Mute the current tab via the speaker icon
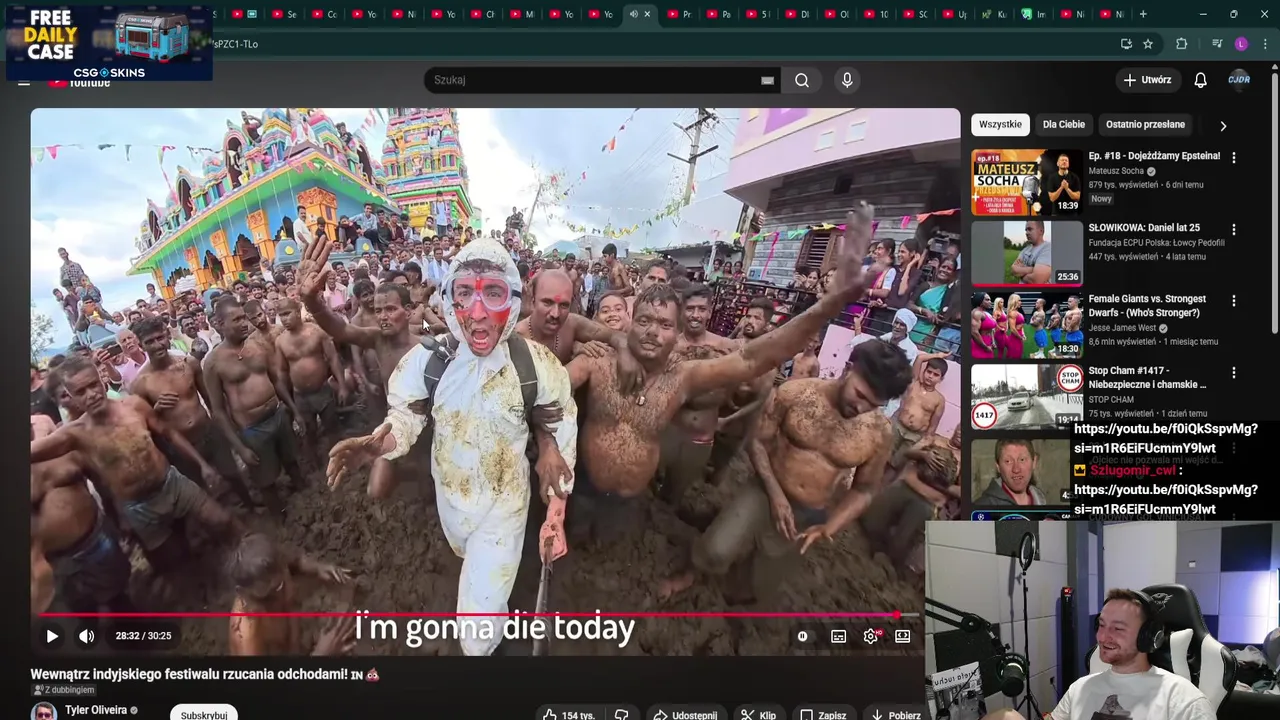This screenshot has width=1280, height=720. tap(633, 14)
